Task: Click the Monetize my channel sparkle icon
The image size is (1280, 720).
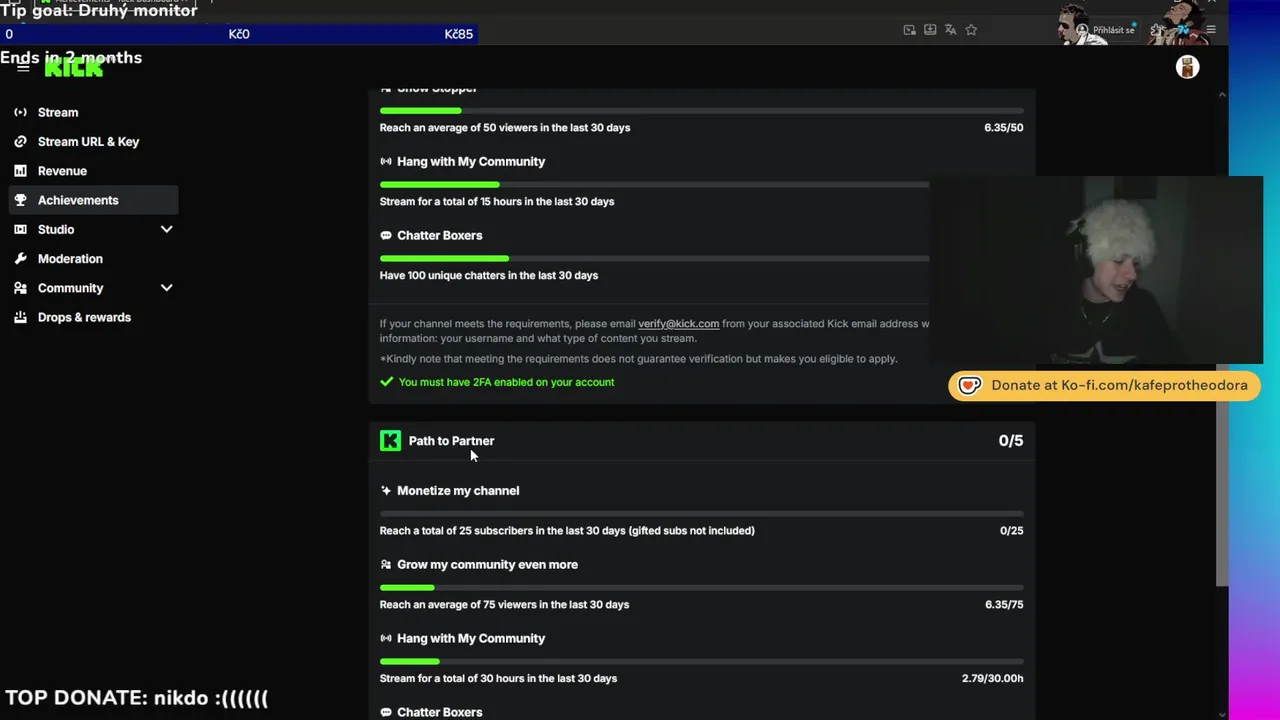Action: point(386,491)
